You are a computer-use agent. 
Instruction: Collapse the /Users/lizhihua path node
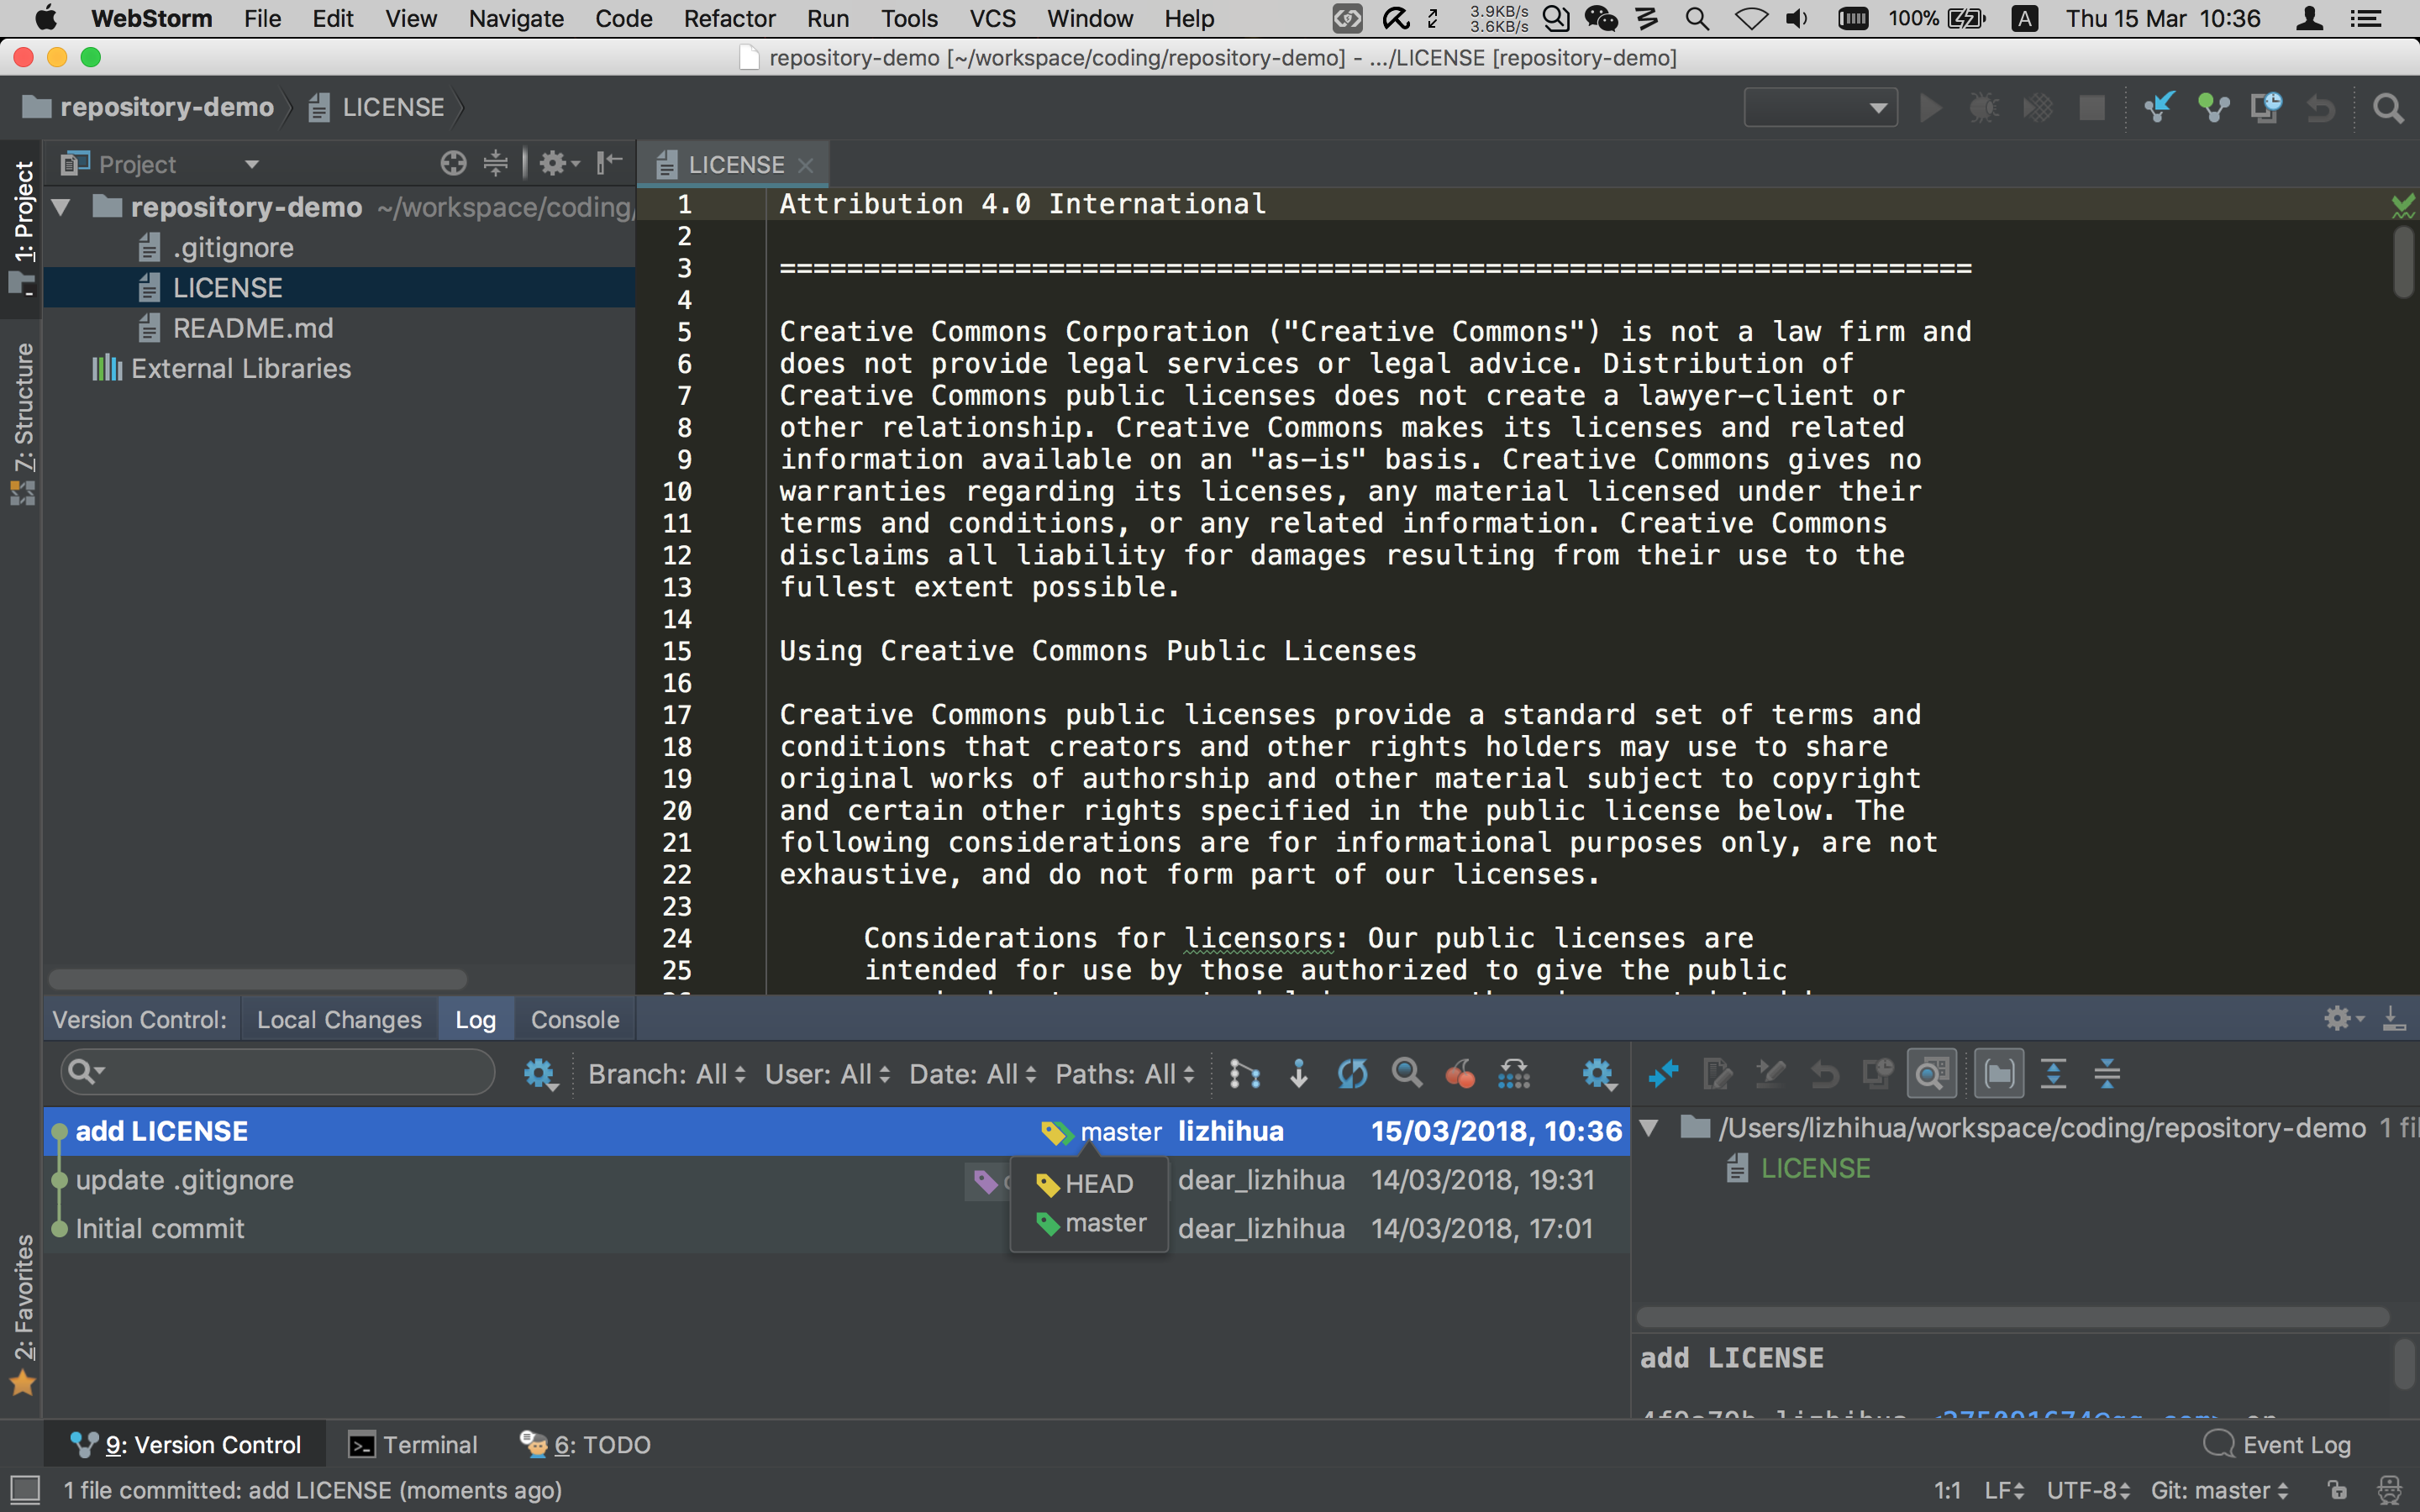[x=1650, y=1128]
